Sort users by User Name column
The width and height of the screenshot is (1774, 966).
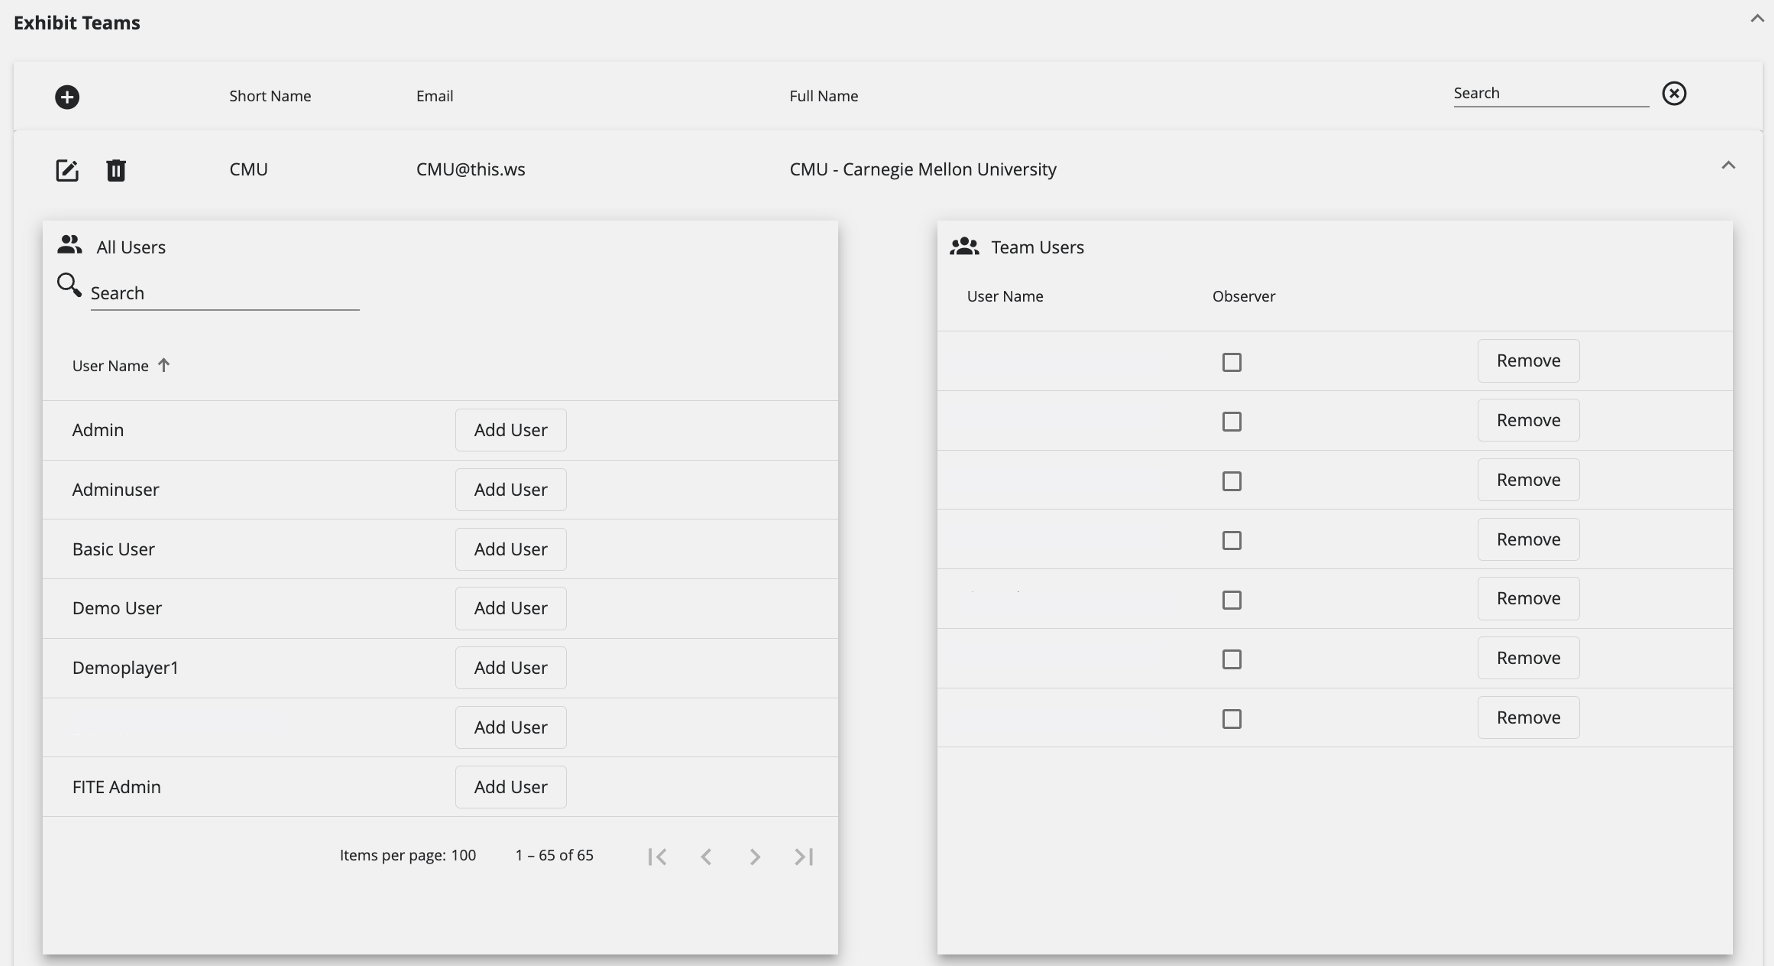point(111,366)
